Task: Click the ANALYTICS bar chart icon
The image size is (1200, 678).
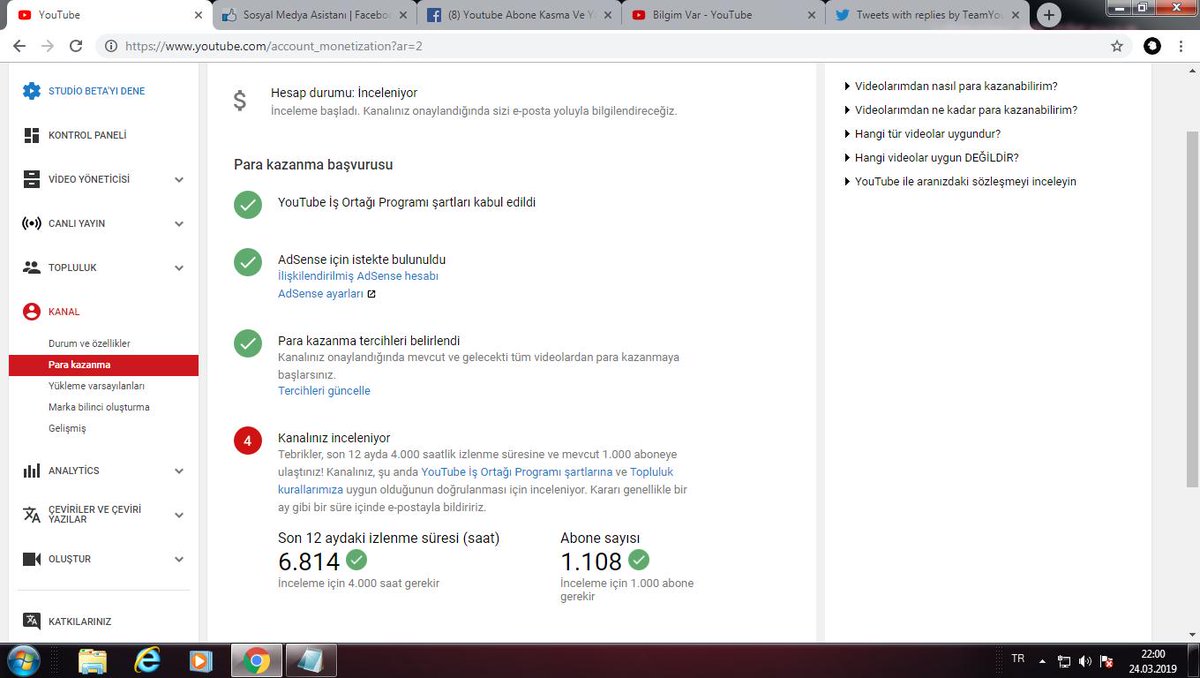Action: [31, 470]
